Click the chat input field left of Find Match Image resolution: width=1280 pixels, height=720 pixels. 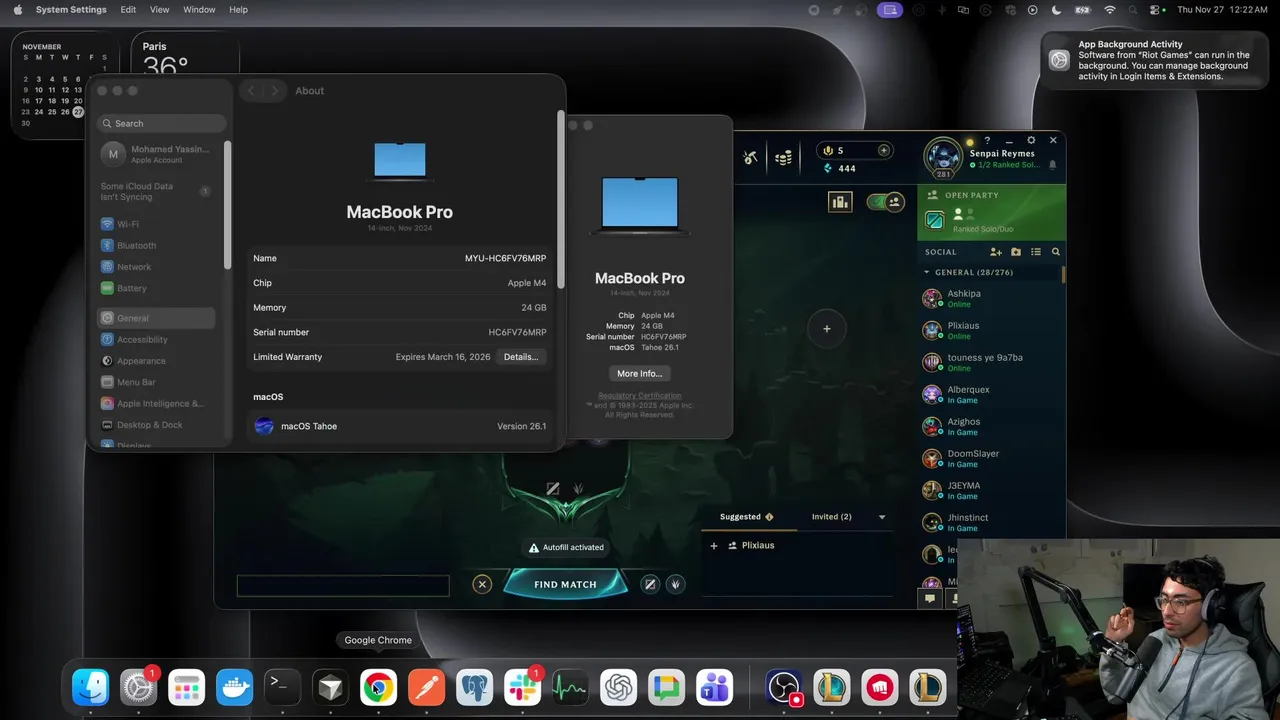tap(343, 586)
